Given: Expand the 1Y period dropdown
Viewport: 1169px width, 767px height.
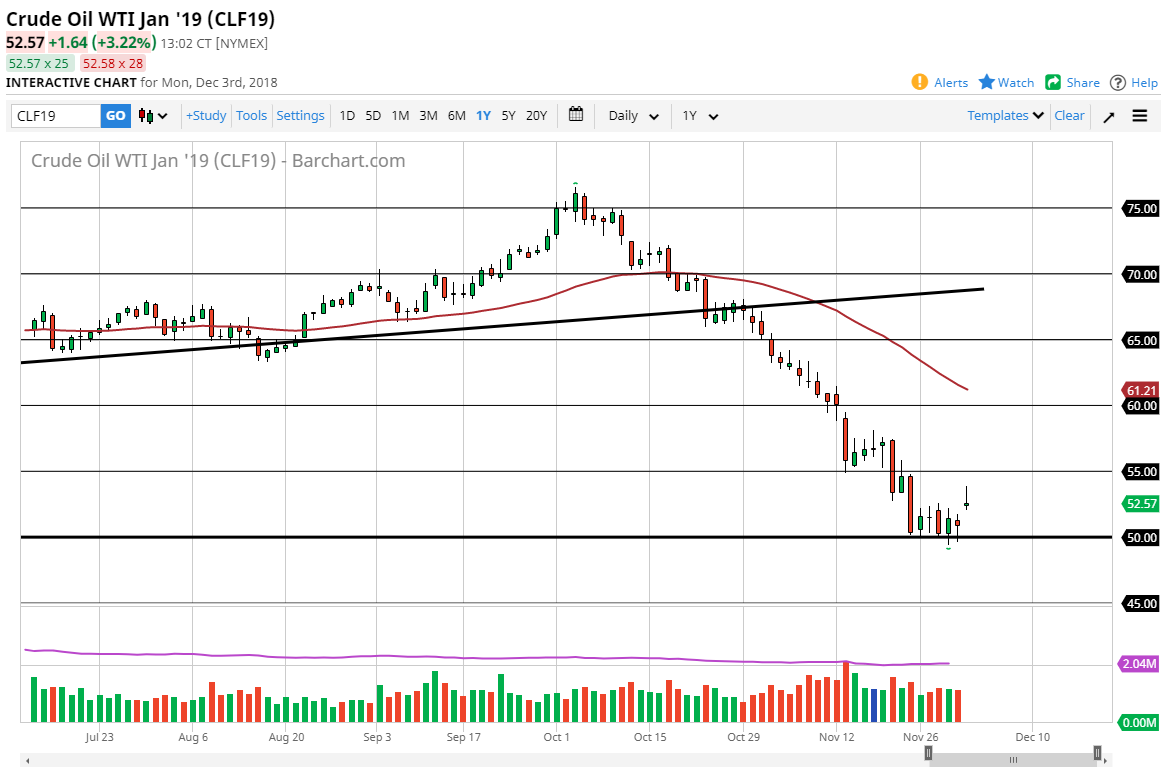Looking at the screenshot, I should [700, 116].
